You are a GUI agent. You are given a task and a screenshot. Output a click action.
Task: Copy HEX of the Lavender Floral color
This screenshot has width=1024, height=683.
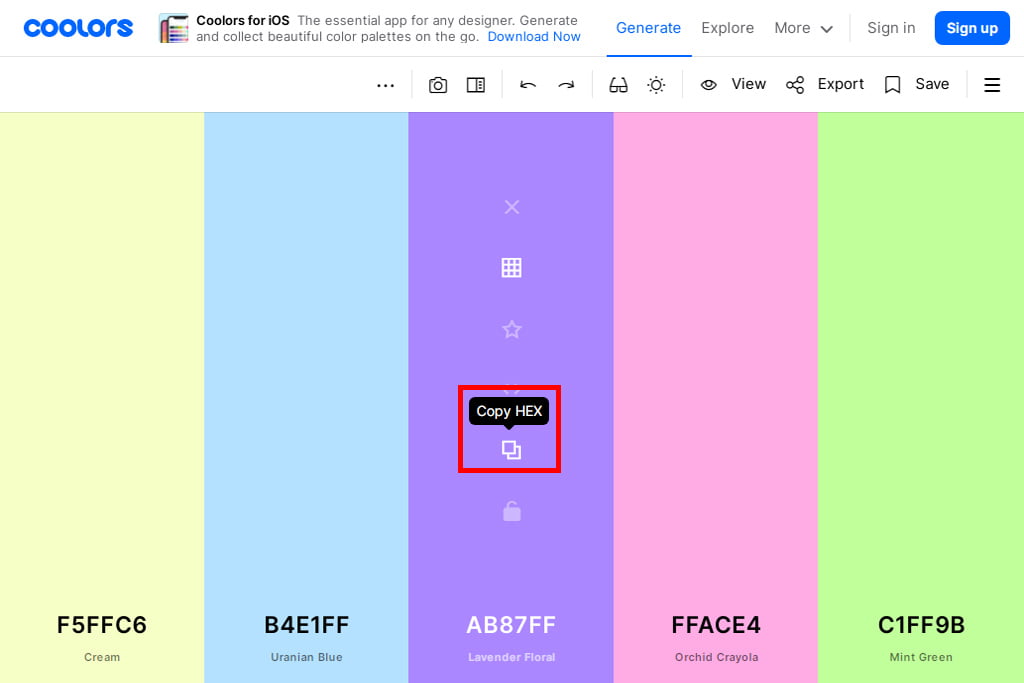click(x=511, y=450)
